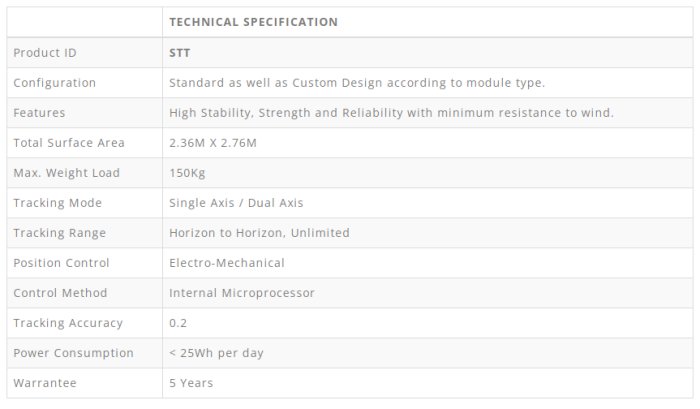Click the Single Axis / Dual Axis value
Screen dimensions: 700x409
click(236, 203)
